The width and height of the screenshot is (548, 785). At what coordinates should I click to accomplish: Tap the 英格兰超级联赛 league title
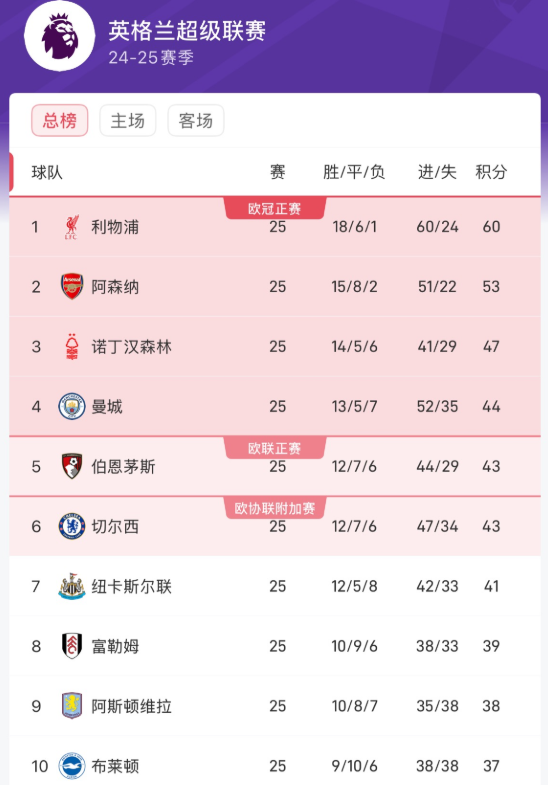187,31
